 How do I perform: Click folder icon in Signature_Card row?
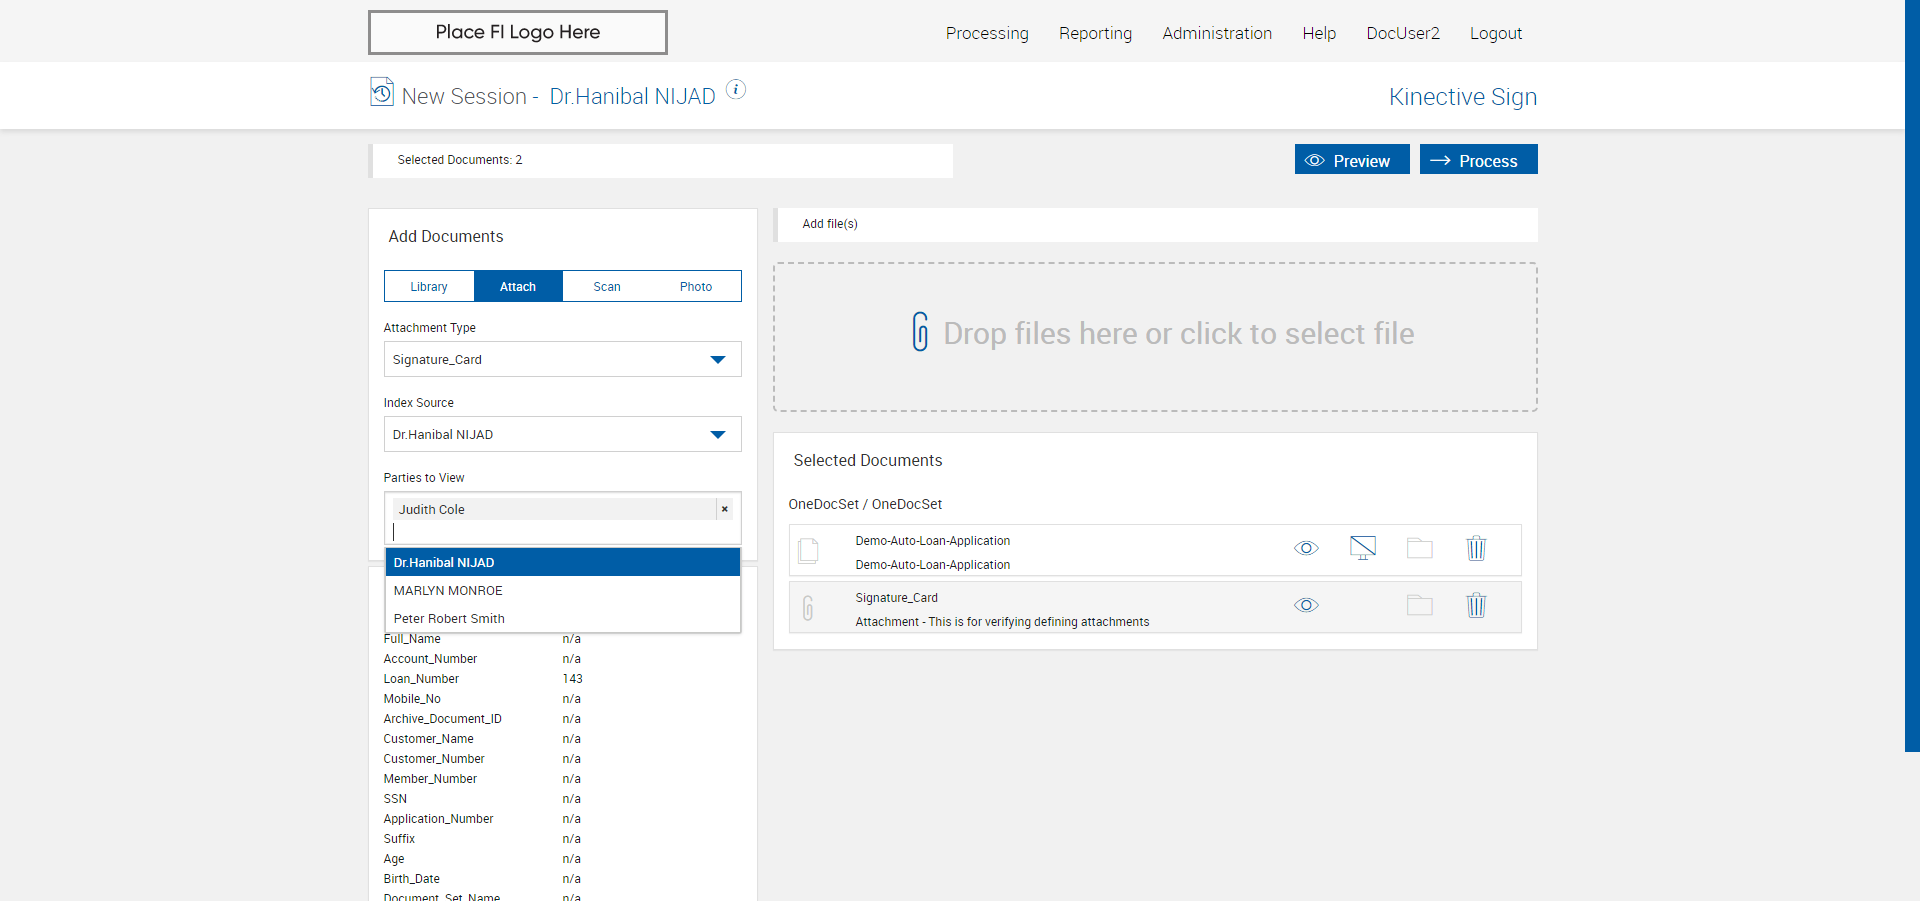[1419, 605]
